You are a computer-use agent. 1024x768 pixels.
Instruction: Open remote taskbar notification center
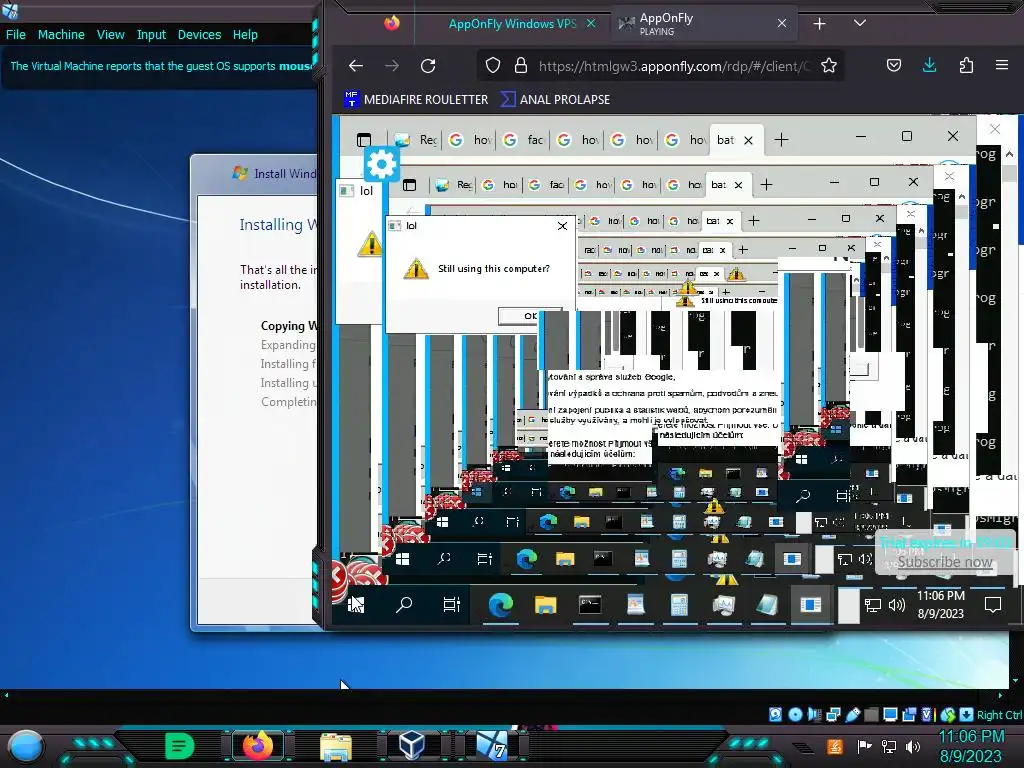point(993,605)
